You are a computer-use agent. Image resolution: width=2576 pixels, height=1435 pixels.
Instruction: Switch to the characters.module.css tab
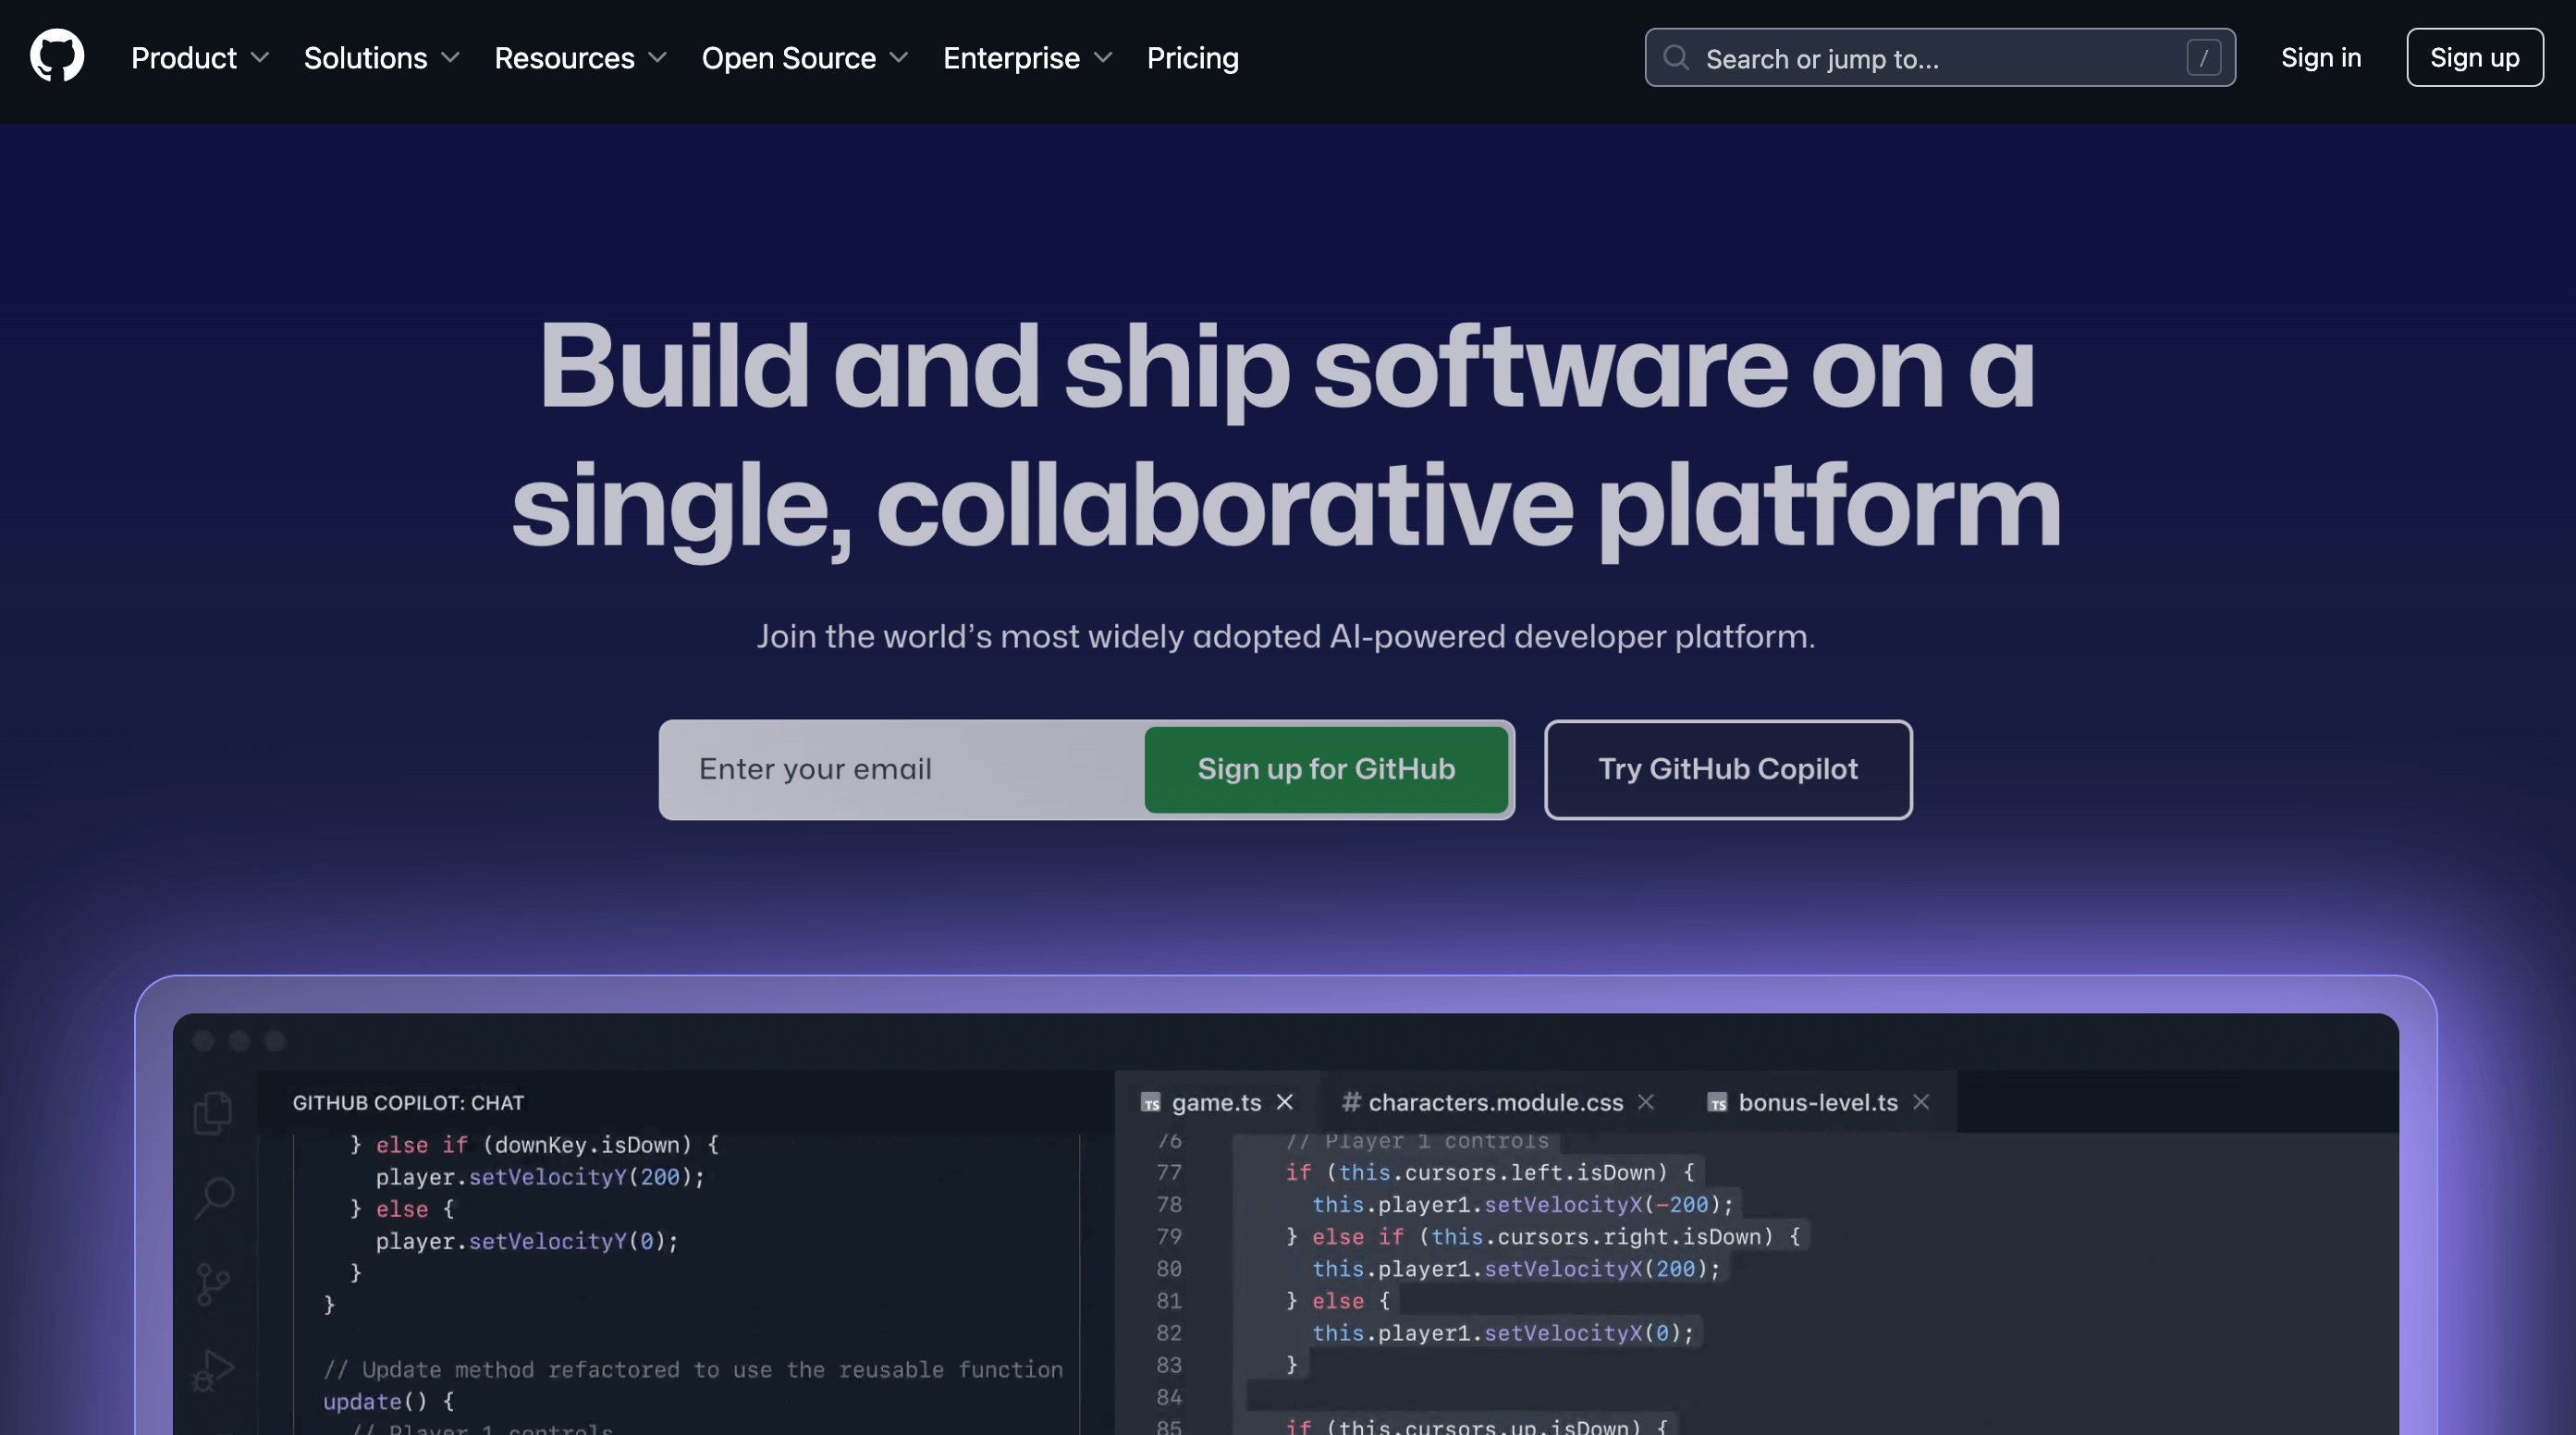click(x=1494, y=1102)
